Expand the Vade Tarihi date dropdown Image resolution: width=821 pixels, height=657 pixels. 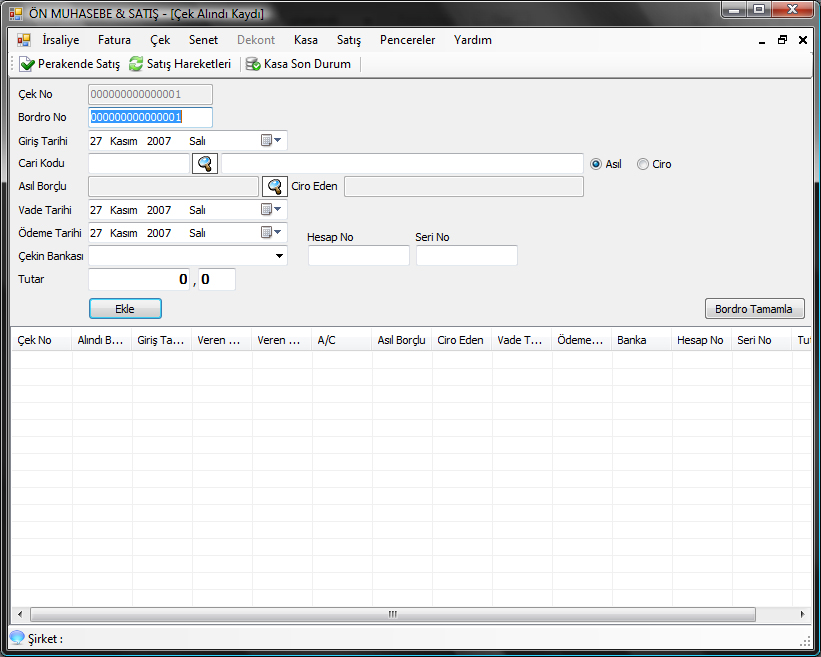click(x=271, y=210)
